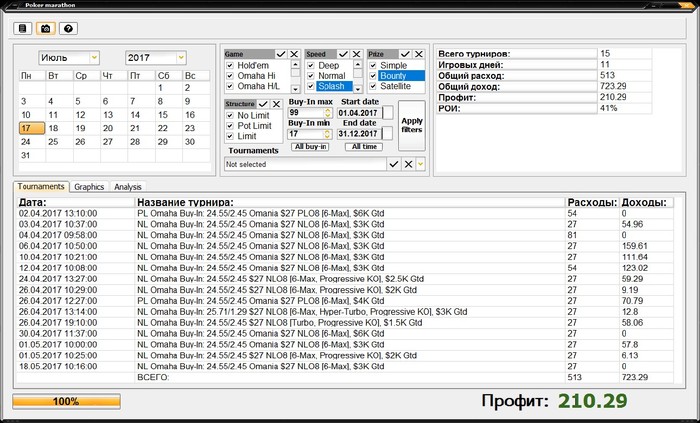Switch to the Graphics tab
This screenshot has height=423, width=700.
89,187
